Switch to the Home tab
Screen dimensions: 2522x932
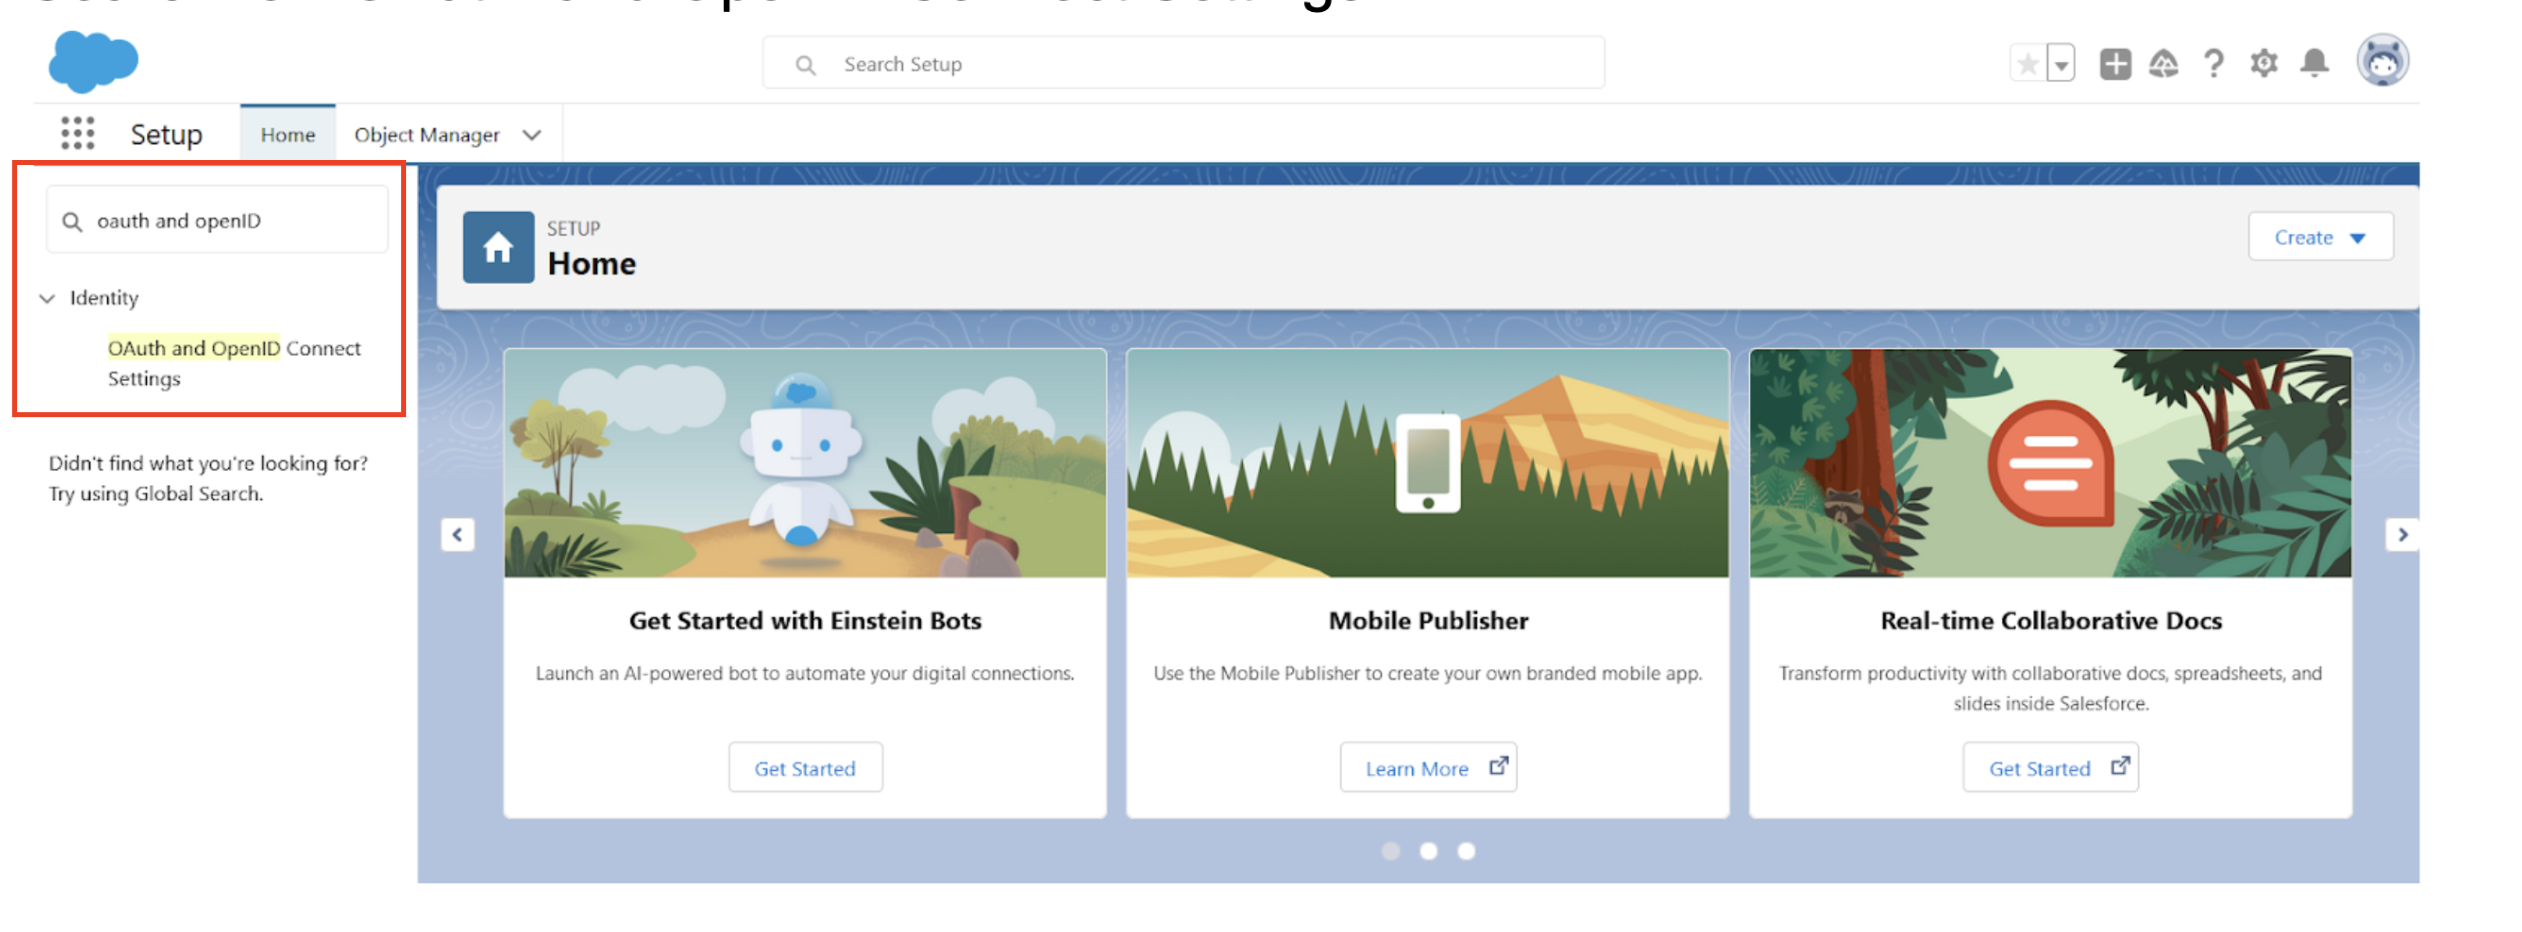(288, 134)
